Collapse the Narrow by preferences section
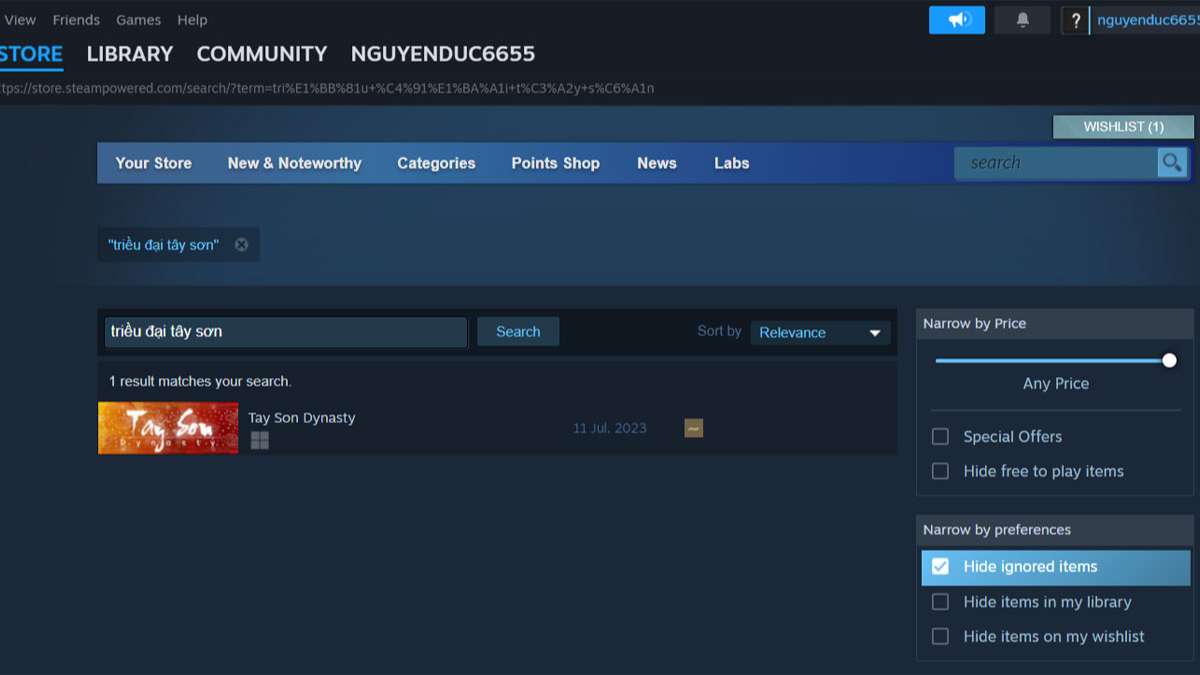 (1055, 529)
